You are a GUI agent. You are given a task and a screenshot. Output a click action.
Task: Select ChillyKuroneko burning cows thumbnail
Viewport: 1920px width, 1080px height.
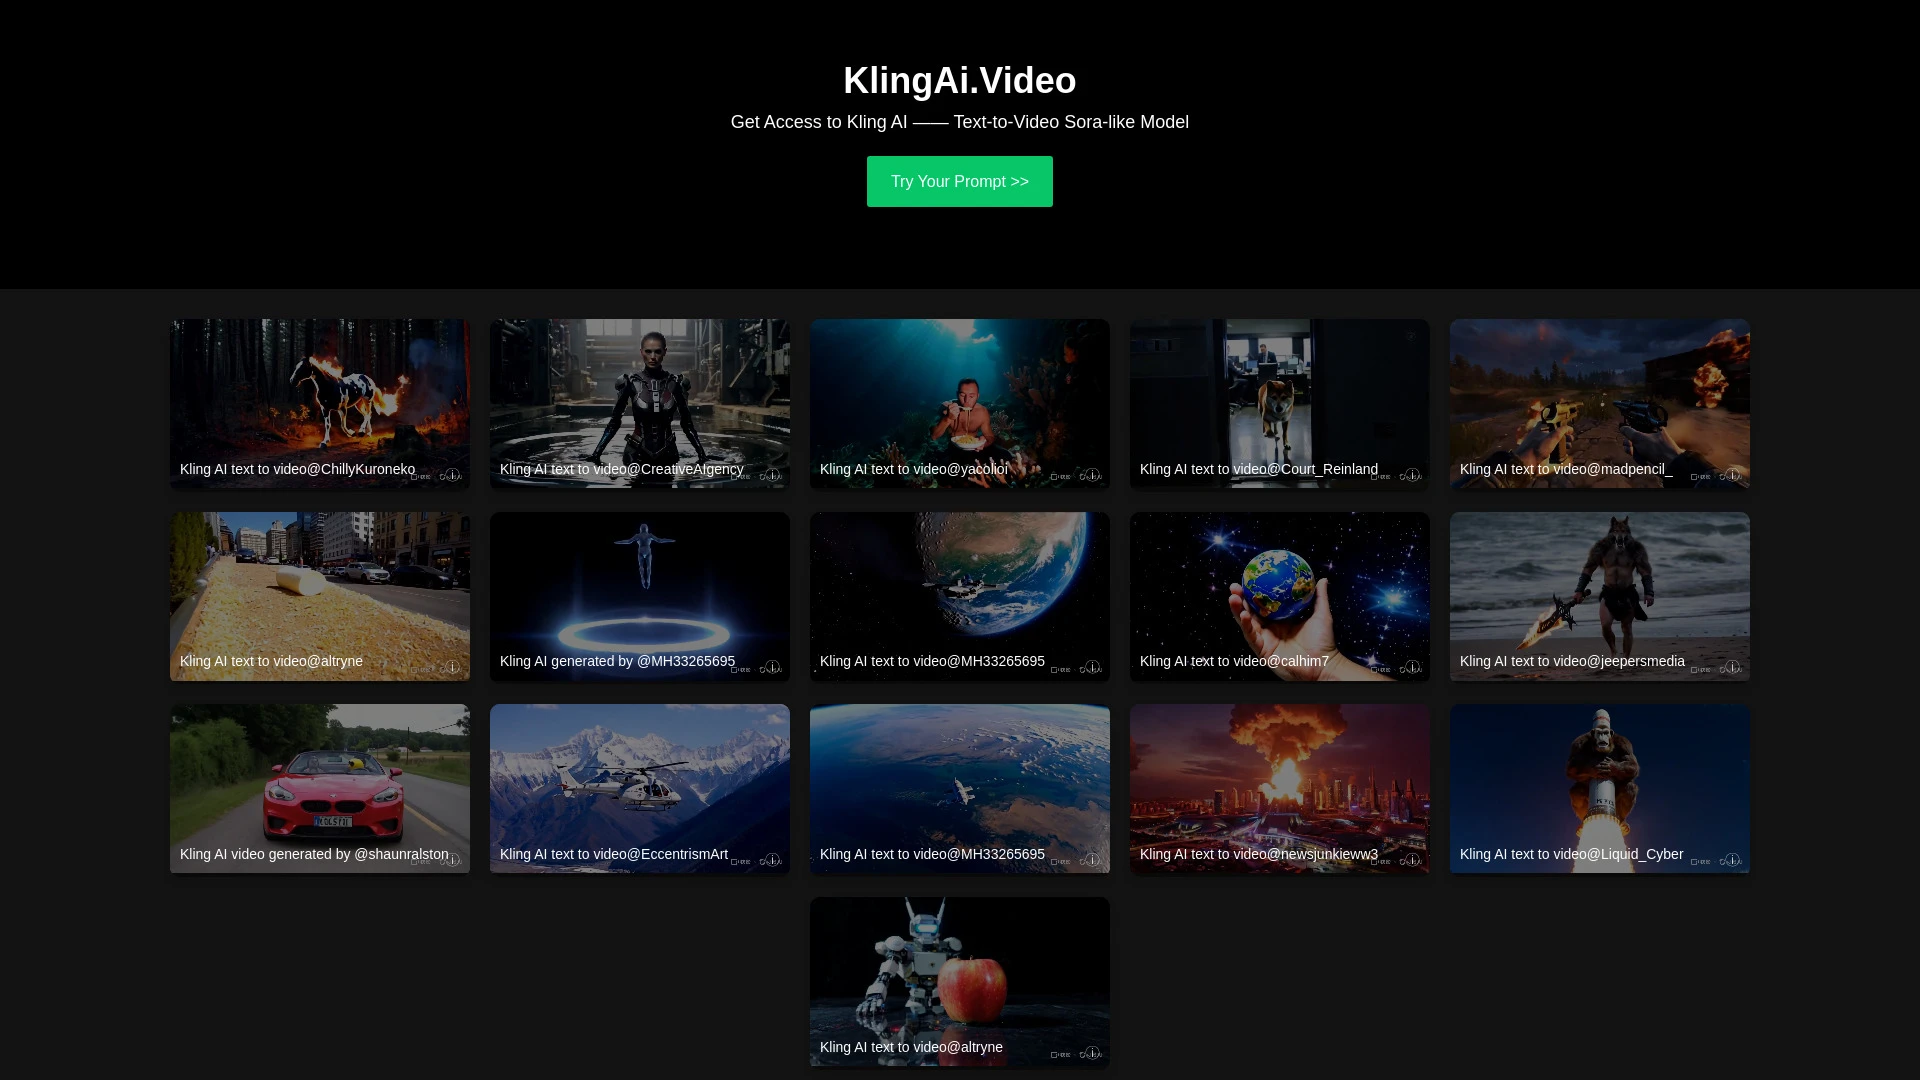[x=320, y=404]
